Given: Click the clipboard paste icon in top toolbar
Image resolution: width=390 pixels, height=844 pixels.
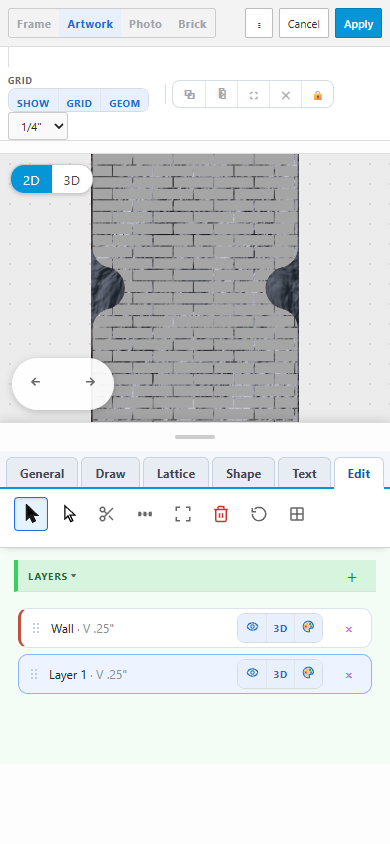Looking at the screenshot, I should coord(222,95).
